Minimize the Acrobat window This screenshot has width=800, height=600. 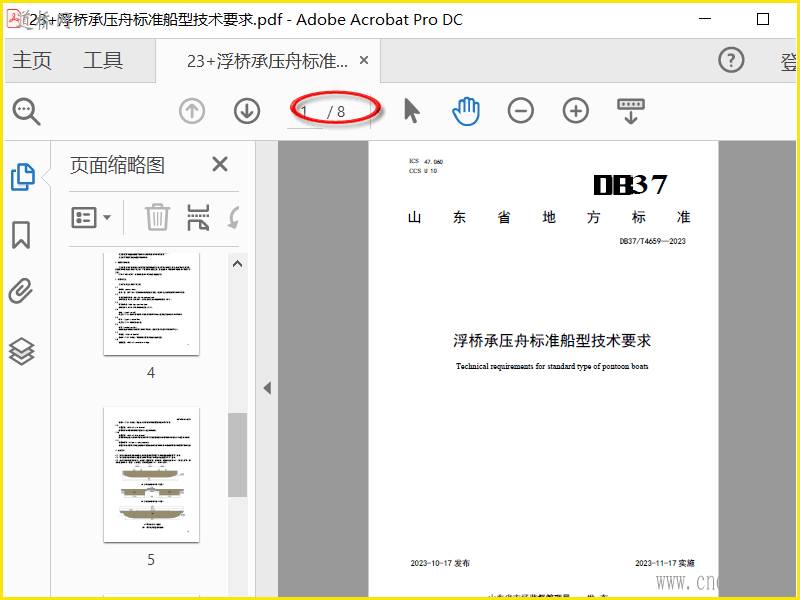(705, 19)
